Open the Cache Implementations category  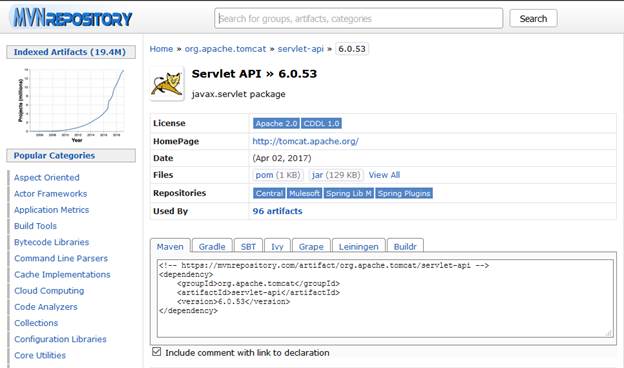click(x=62, y=275)
